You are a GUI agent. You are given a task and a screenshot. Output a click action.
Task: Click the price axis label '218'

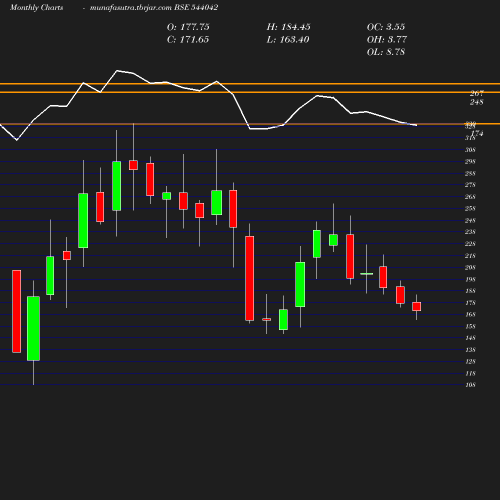[x=470, y=256]
